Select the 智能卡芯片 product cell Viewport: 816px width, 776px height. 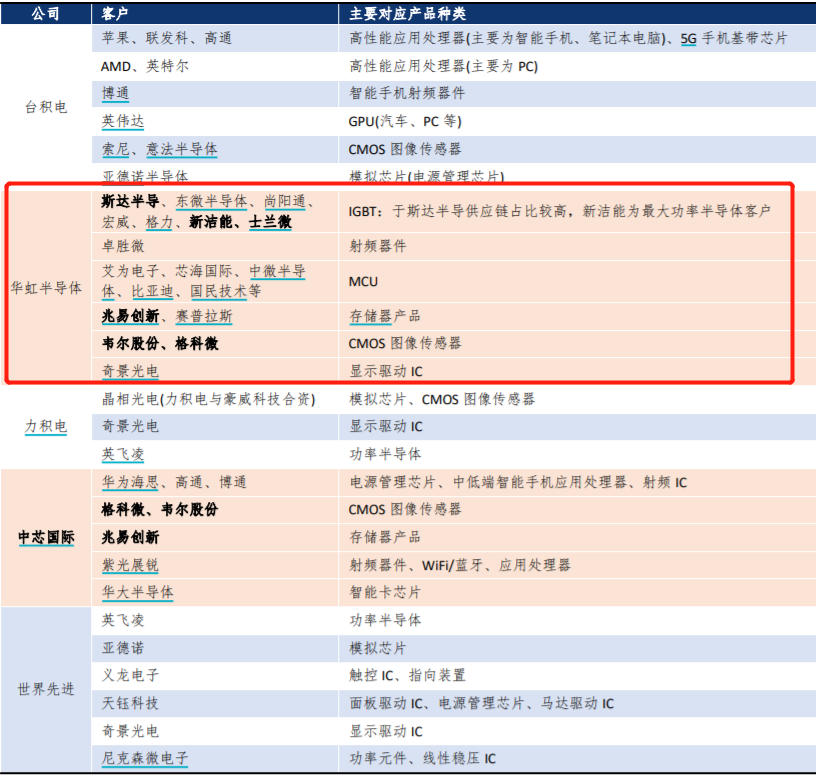577,592
